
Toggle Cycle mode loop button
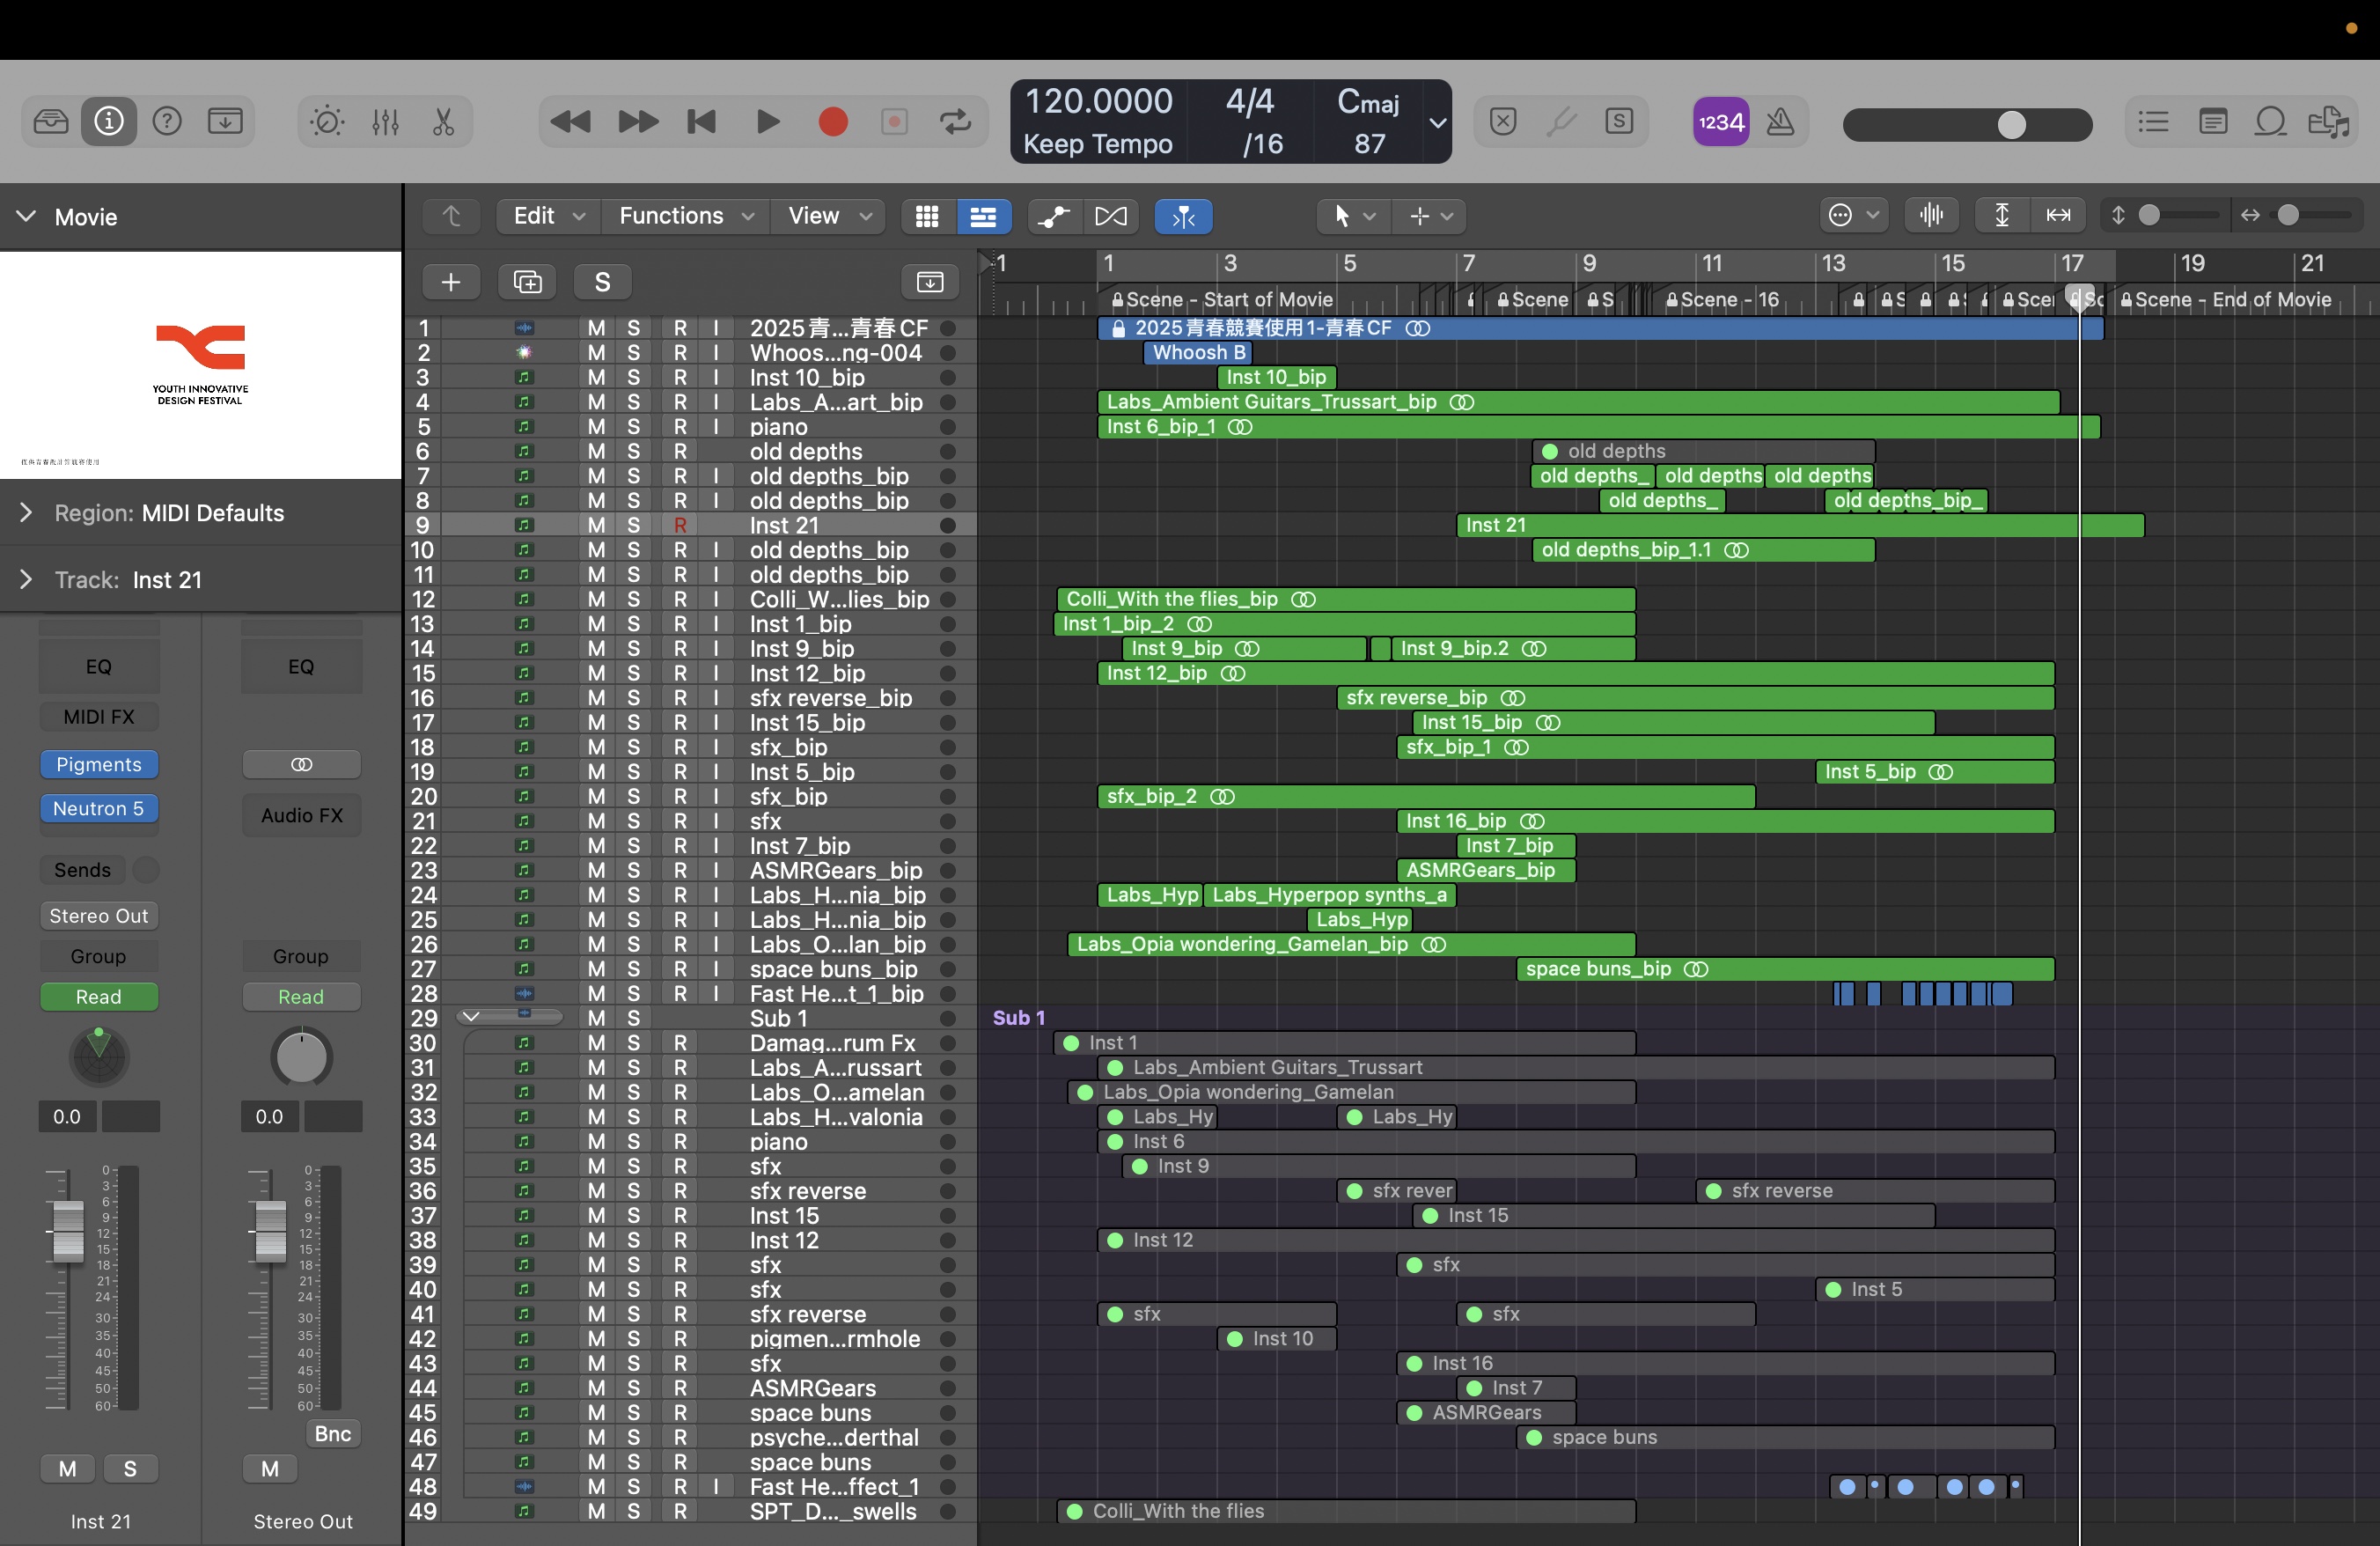tap(956, 122)
